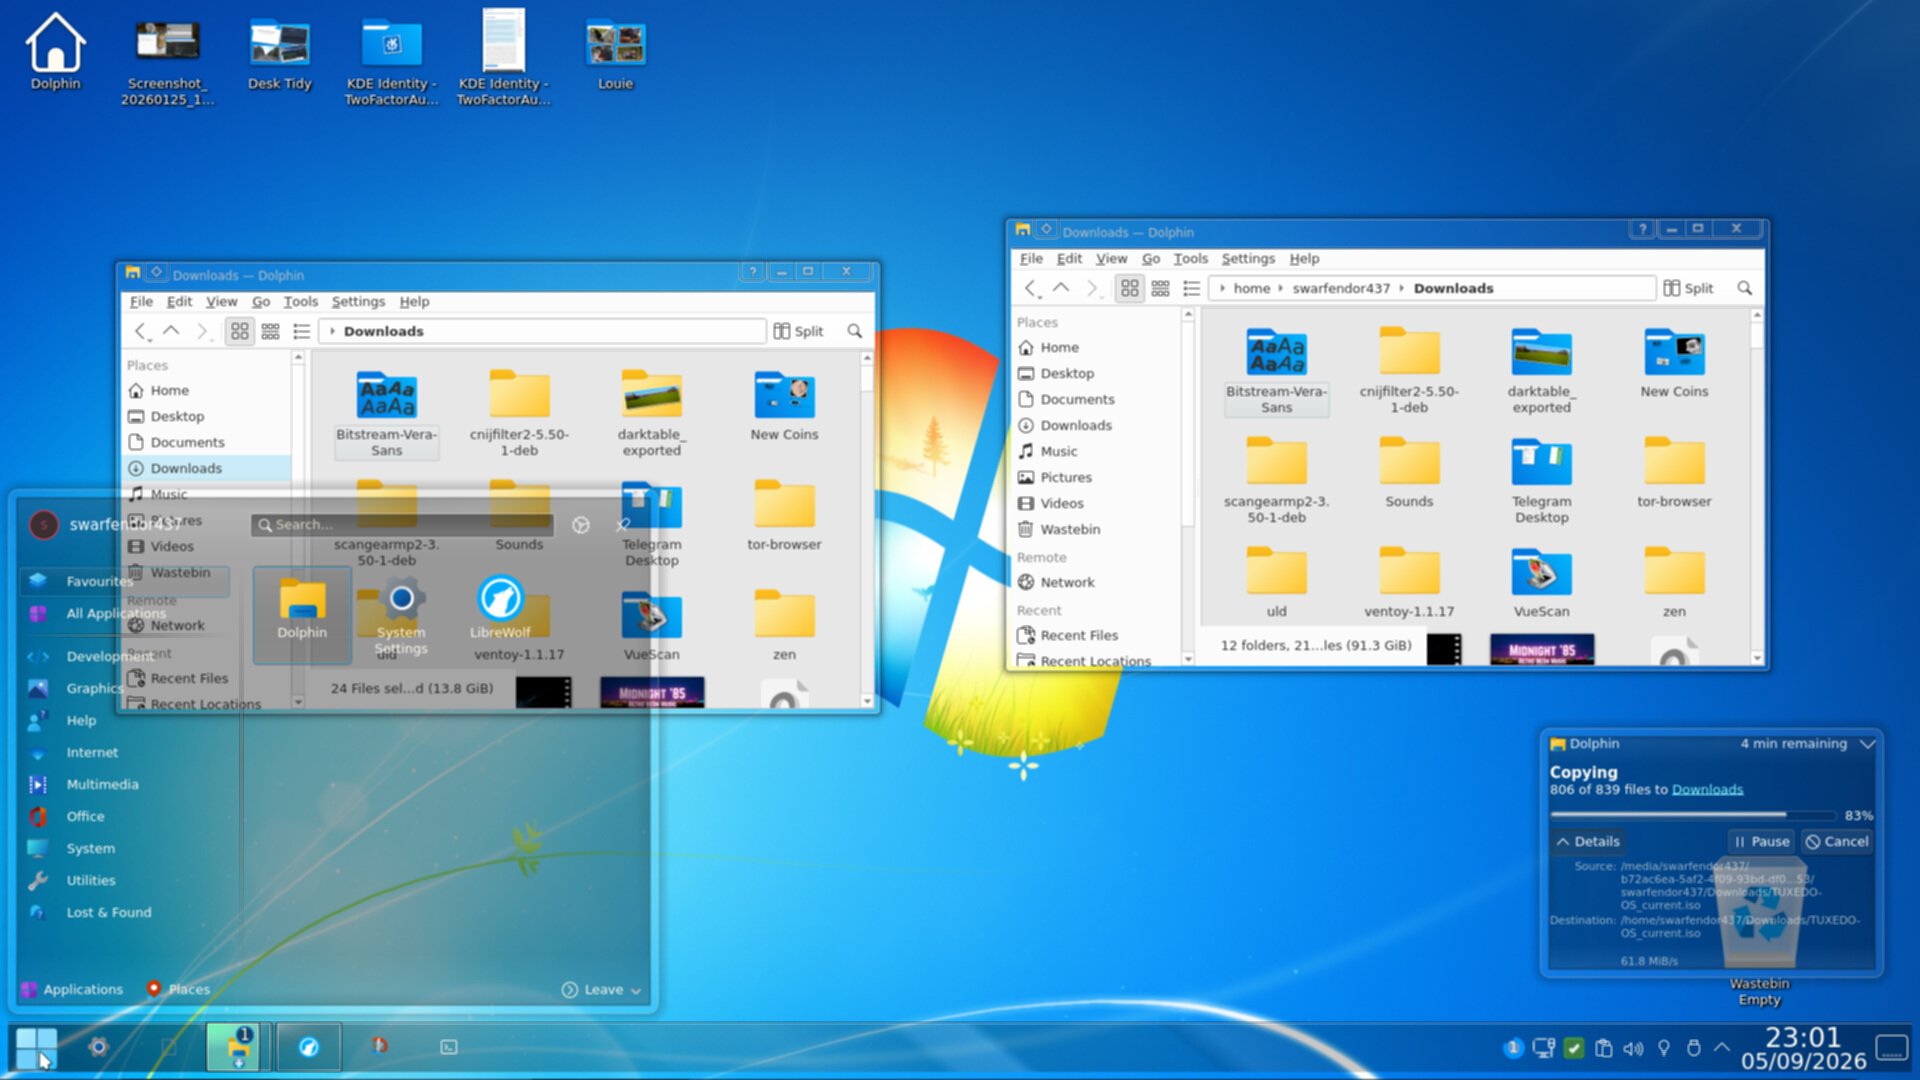
Task: Click the LibreWolf taskbar icon
Action: [309, 1047]
